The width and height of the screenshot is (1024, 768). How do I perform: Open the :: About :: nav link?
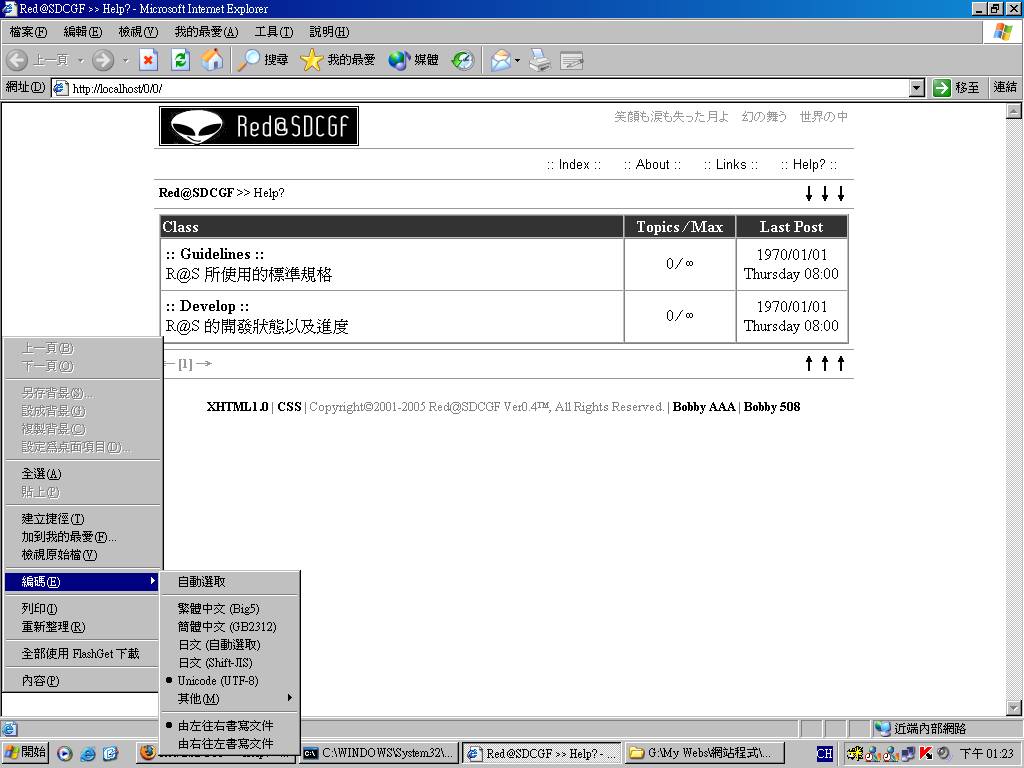[x=652, y=165]
